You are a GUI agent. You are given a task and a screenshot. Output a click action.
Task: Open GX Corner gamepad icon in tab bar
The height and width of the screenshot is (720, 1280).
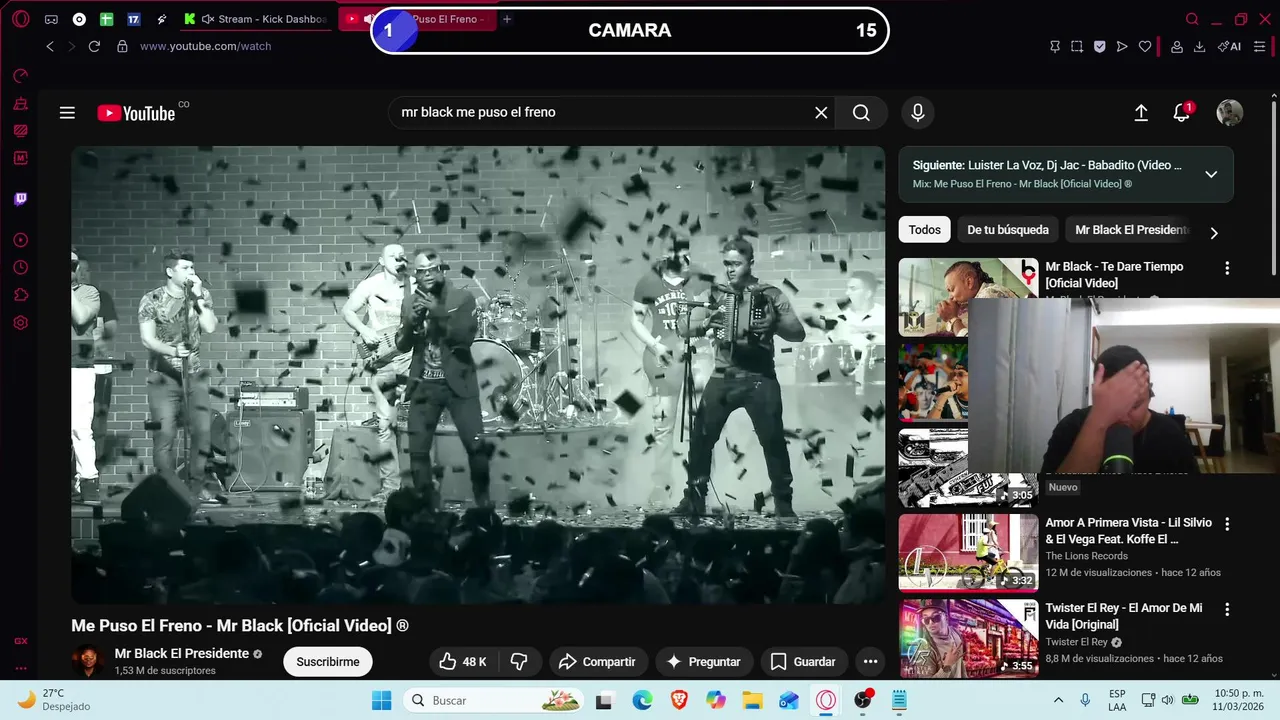(51, 19)
